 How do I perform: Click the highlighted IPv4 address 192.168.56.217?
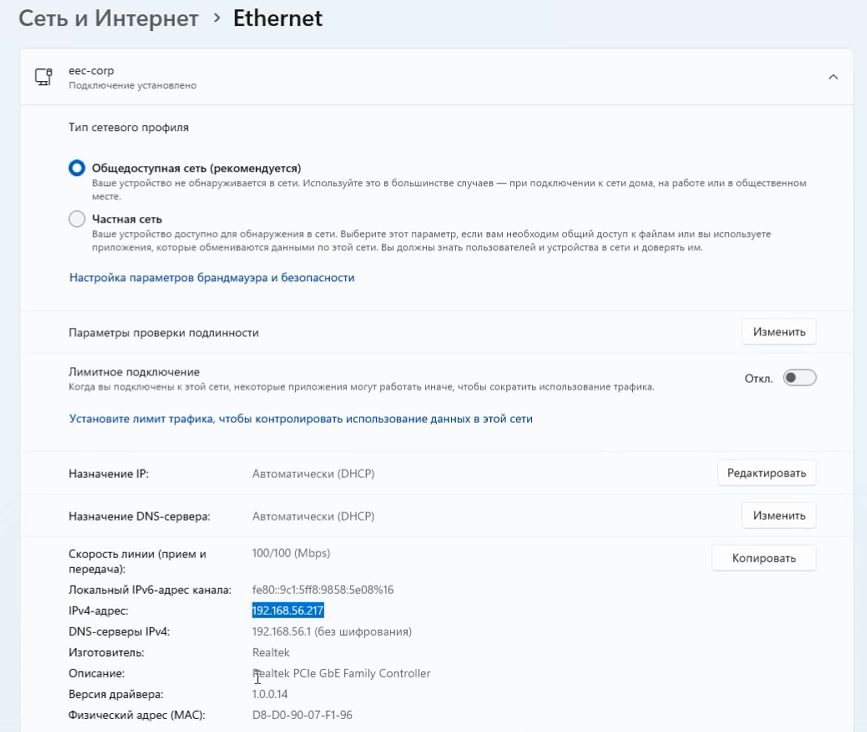click(x=288, y=610)
